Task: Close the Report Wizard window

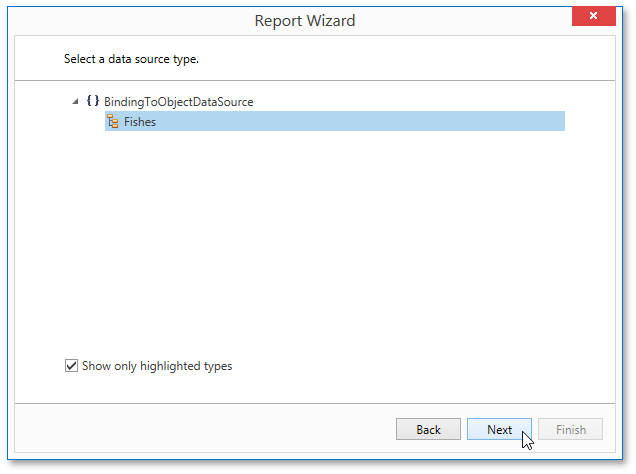Action: click(593, 16)
